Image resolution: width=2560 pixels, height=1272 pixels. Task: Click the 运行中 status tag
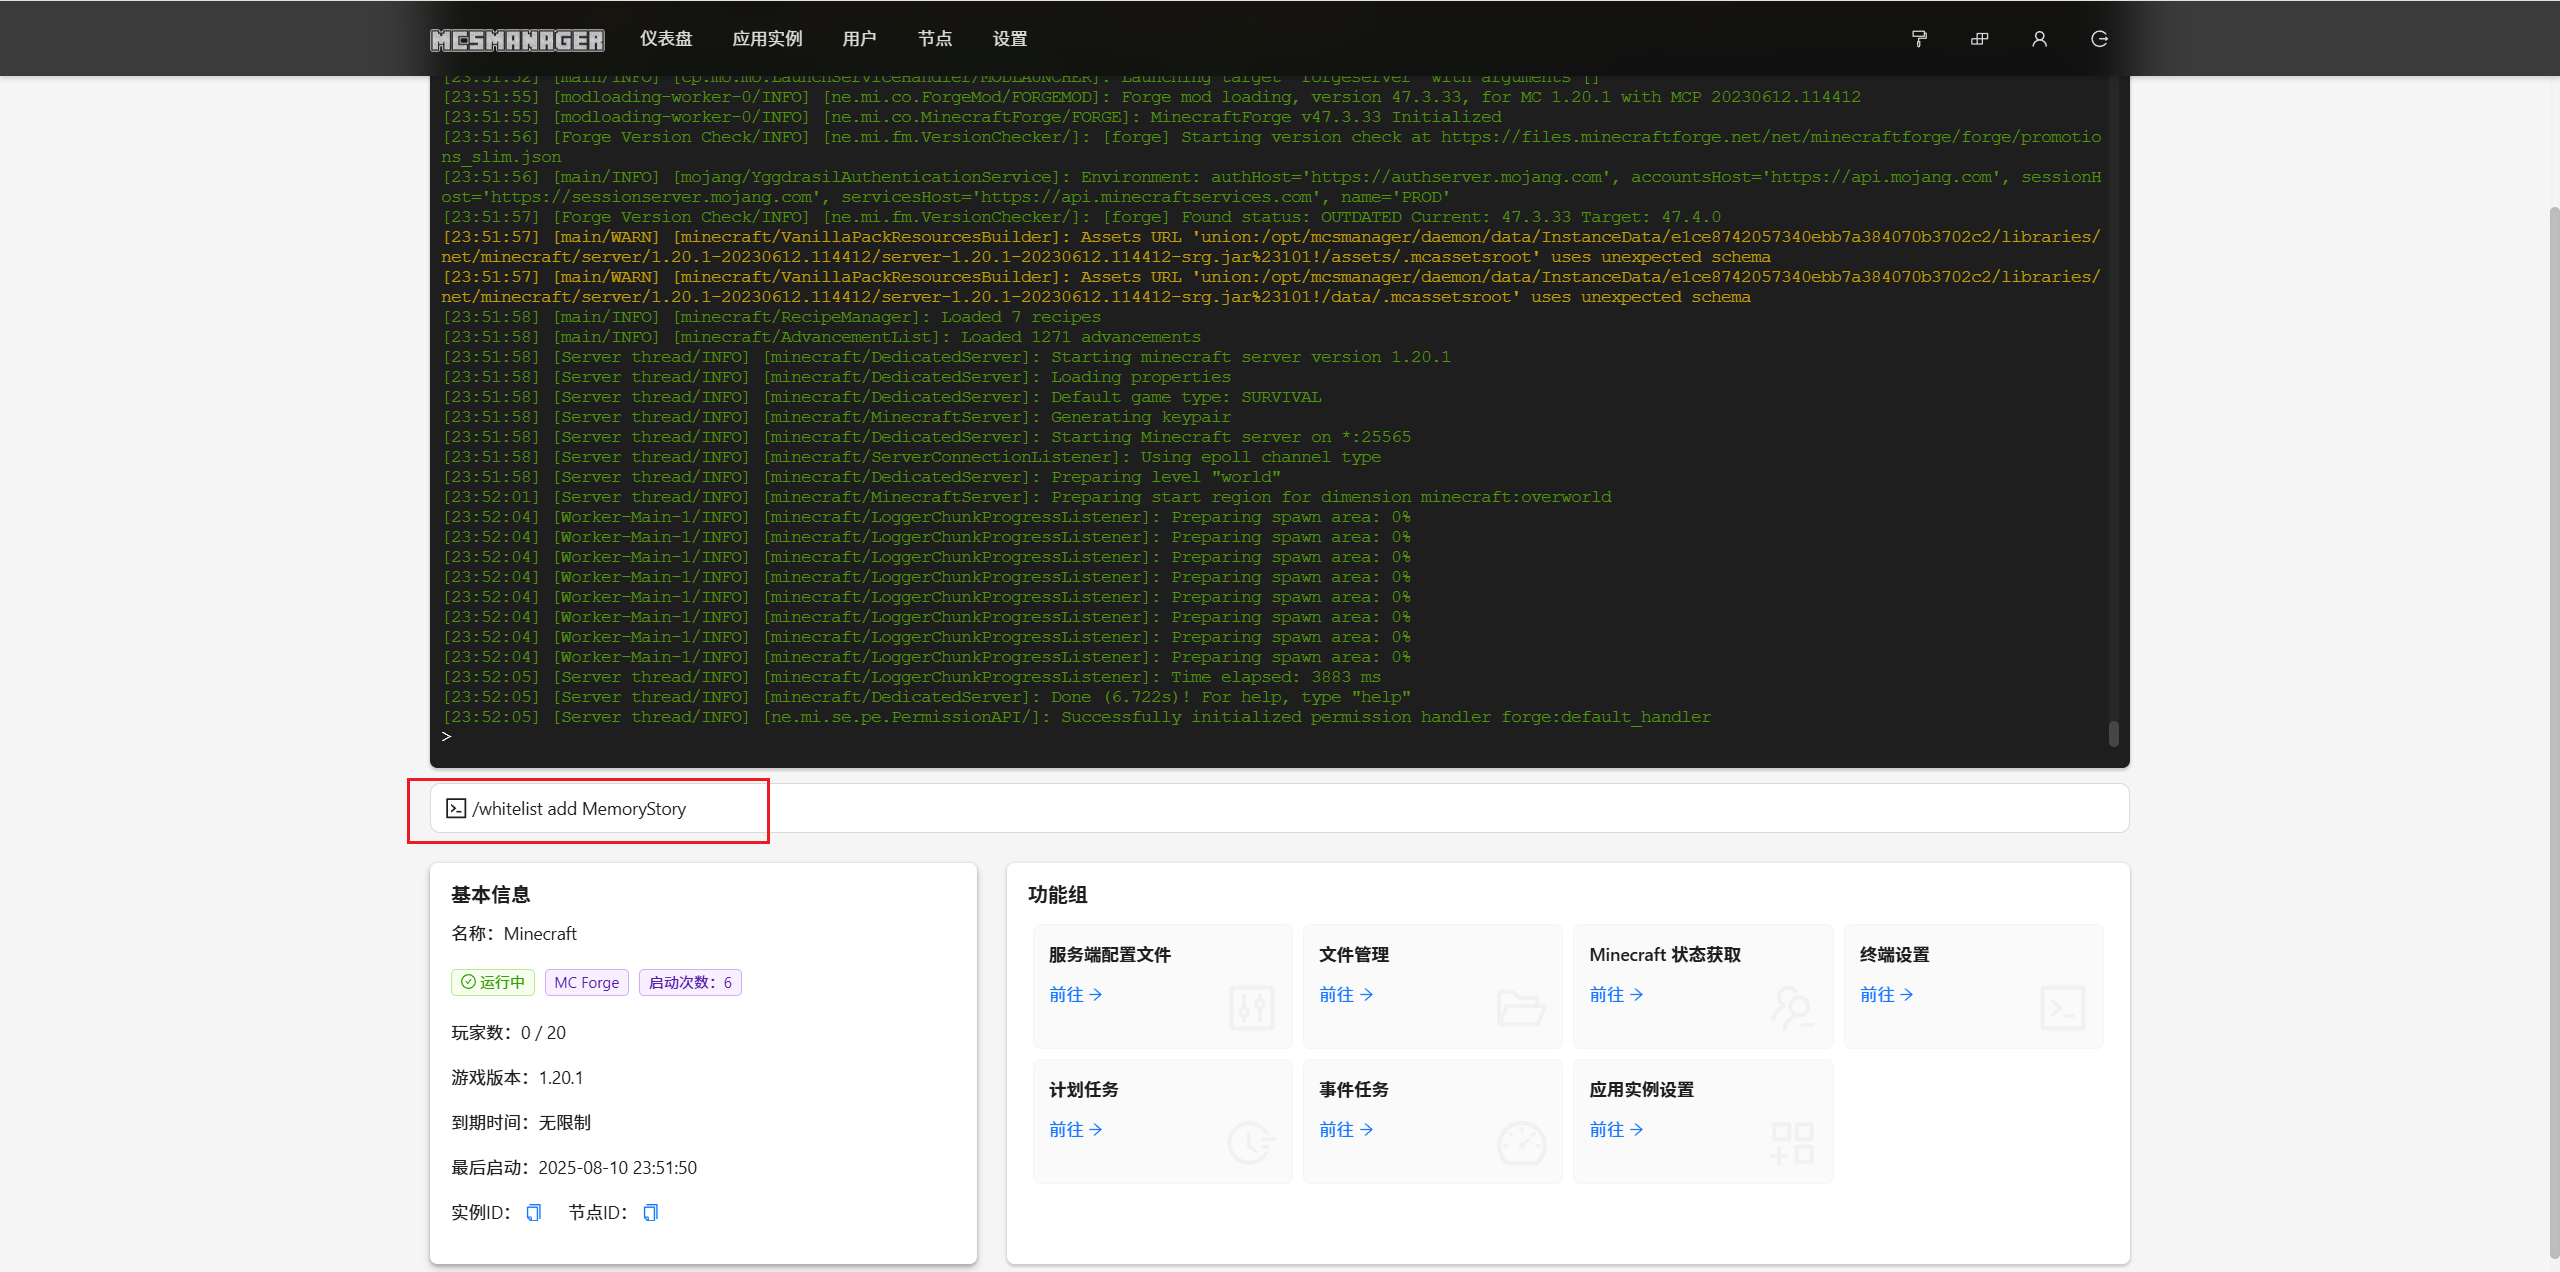tap(492, 982)
